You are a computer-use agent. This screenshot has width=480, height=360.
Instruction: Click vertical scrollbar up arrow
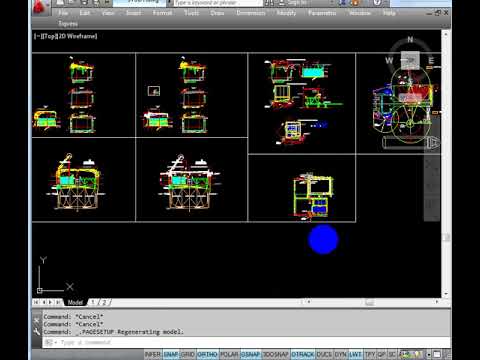click(x=446, y=34)
